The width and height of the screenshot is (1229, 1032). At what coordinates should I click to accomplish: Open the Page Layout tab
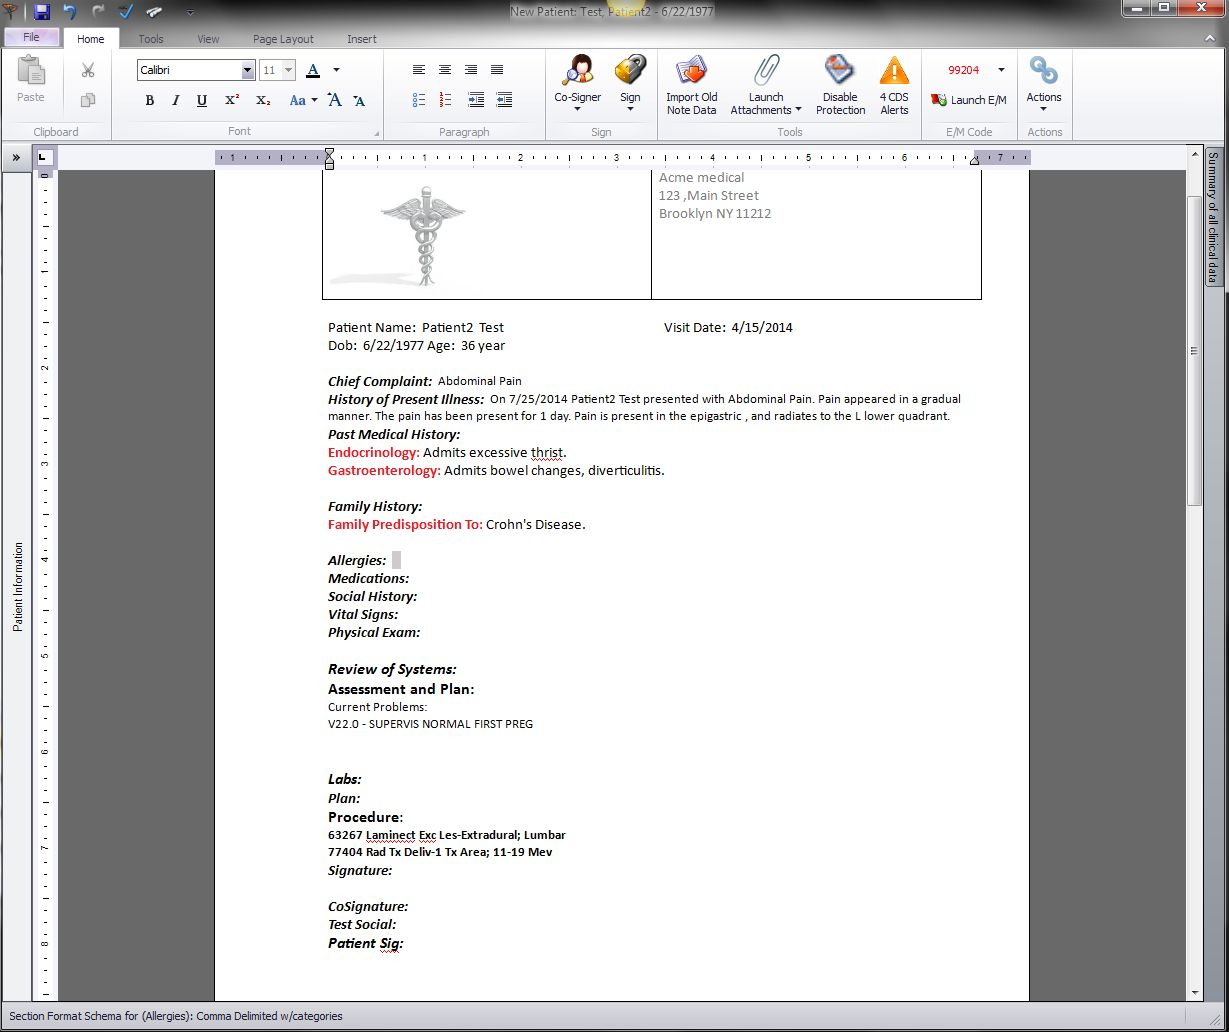tap(283, 39)
